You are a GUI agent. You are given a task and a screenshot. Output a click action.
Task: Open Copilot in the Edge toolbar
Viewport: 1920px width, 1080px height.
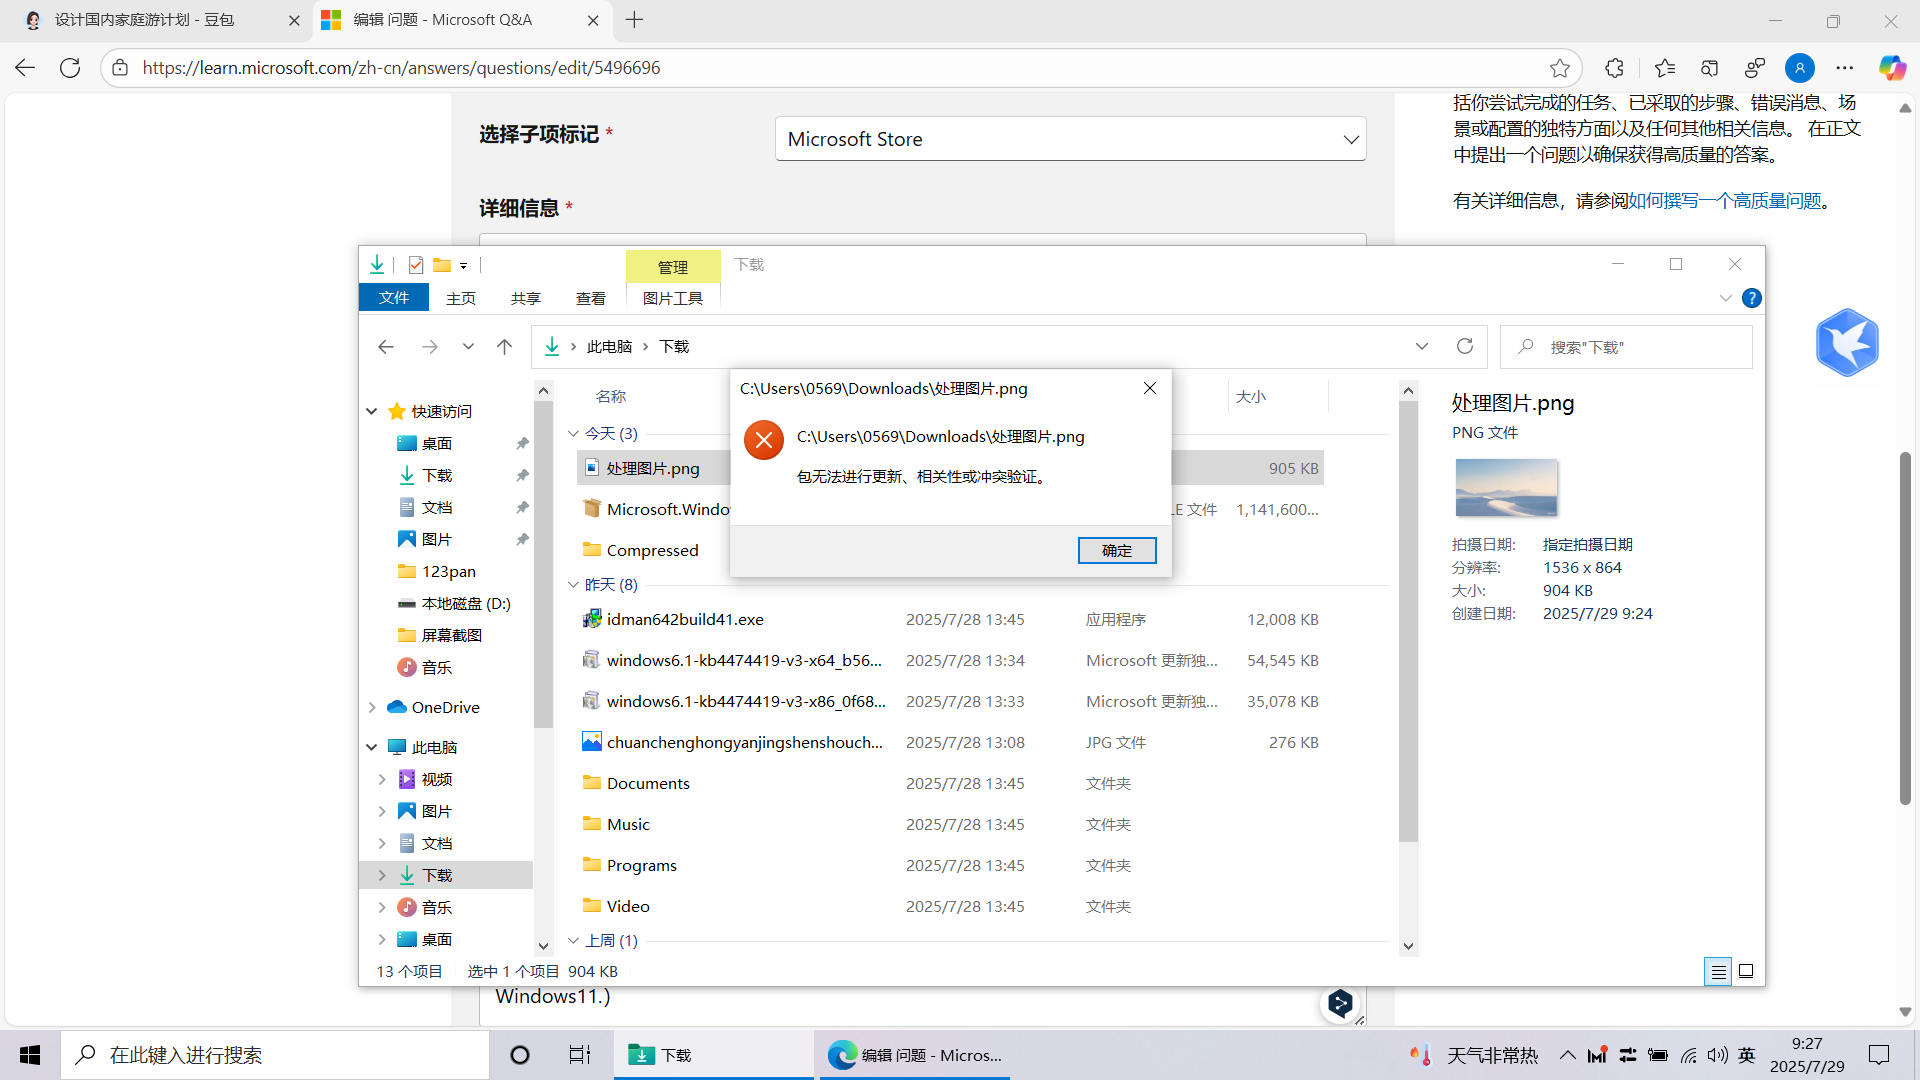coord(1891,67)
